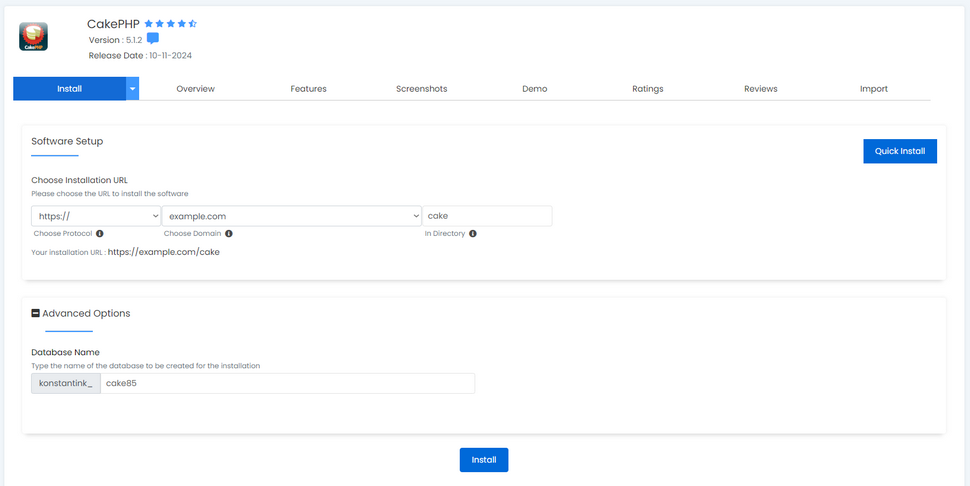The height and width of the screenshot is (486, 970).
Task: Click the Choose Installation URL label
Action: tap(80, 181)
